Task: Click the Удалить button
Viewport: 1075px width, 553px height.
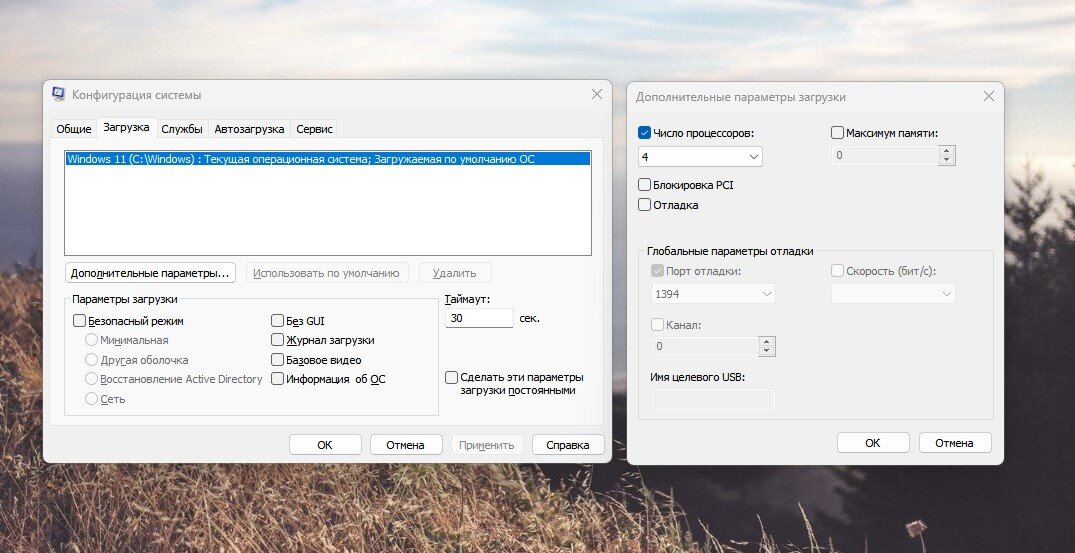Action: [455, 273]
